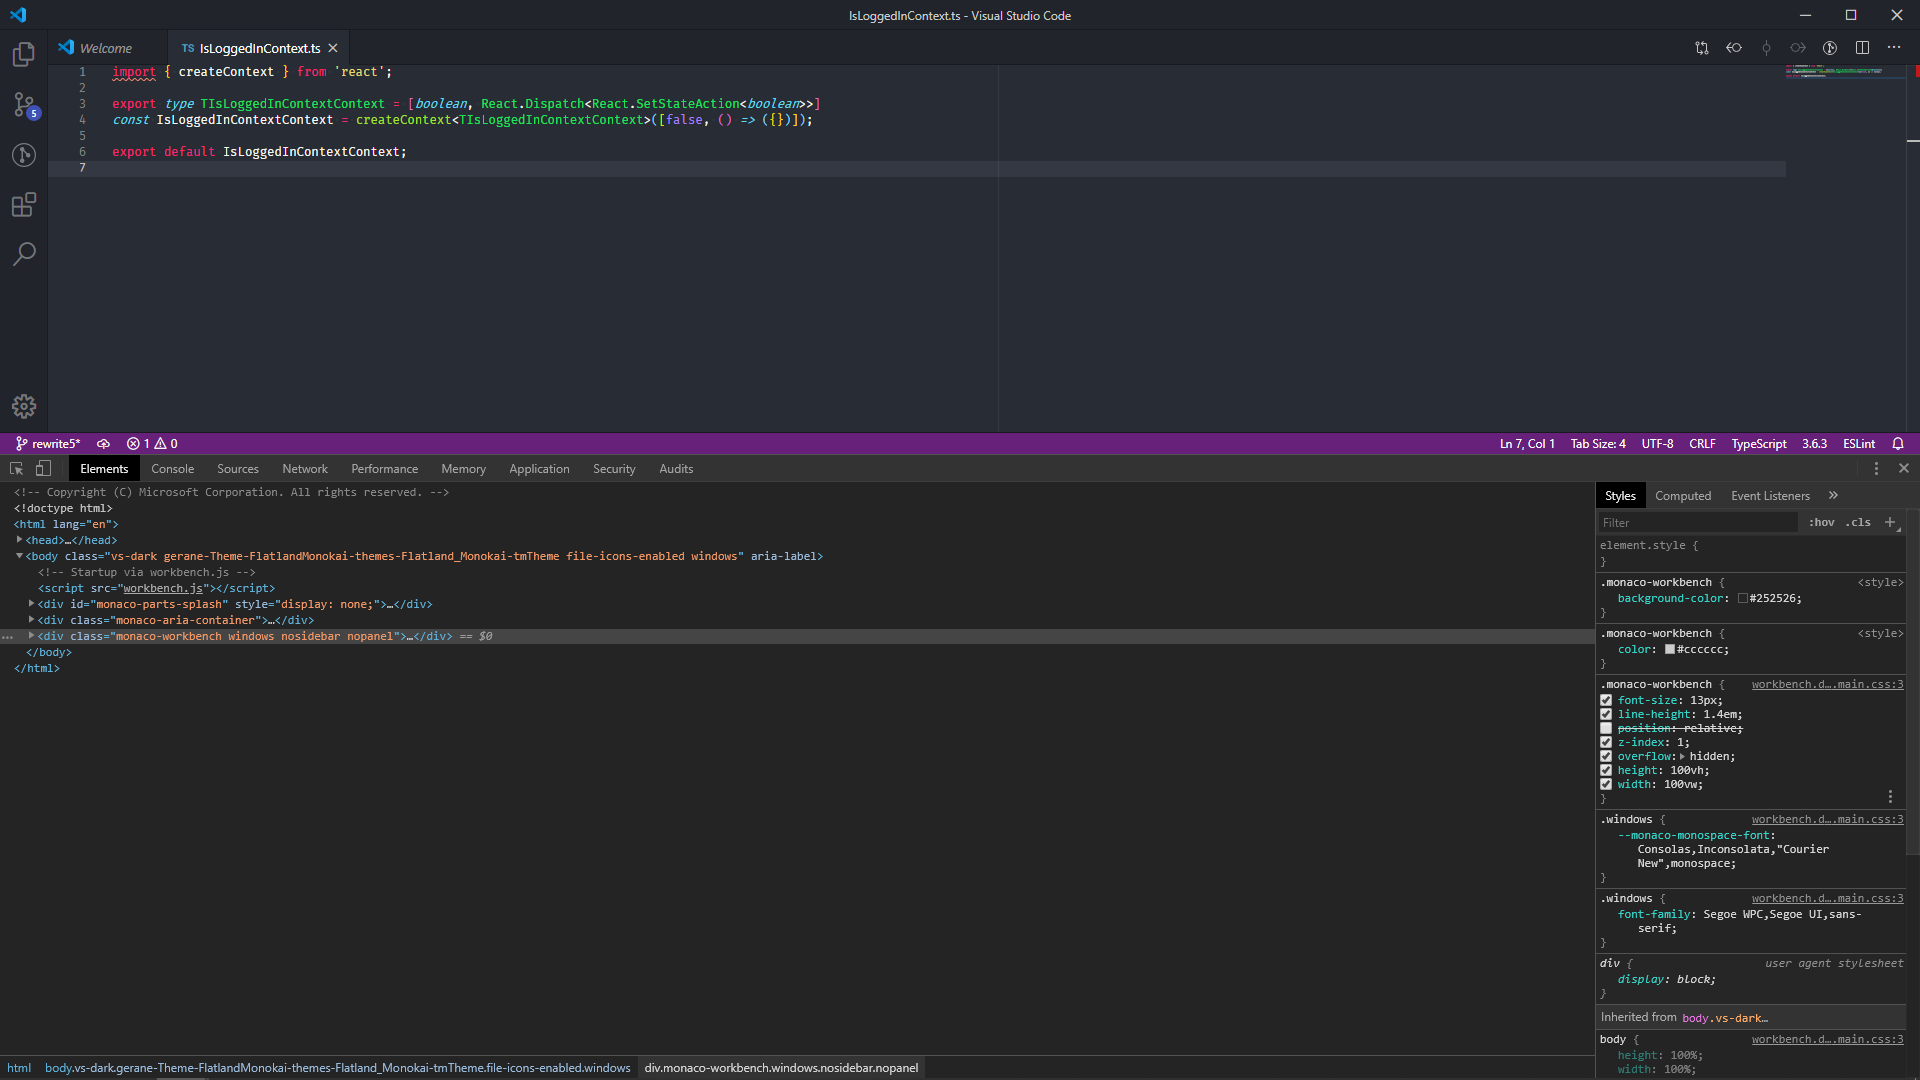Expand the overflow shorthand property
This screenshot has height=1080, width=1920.
[x=1683, y=757]
